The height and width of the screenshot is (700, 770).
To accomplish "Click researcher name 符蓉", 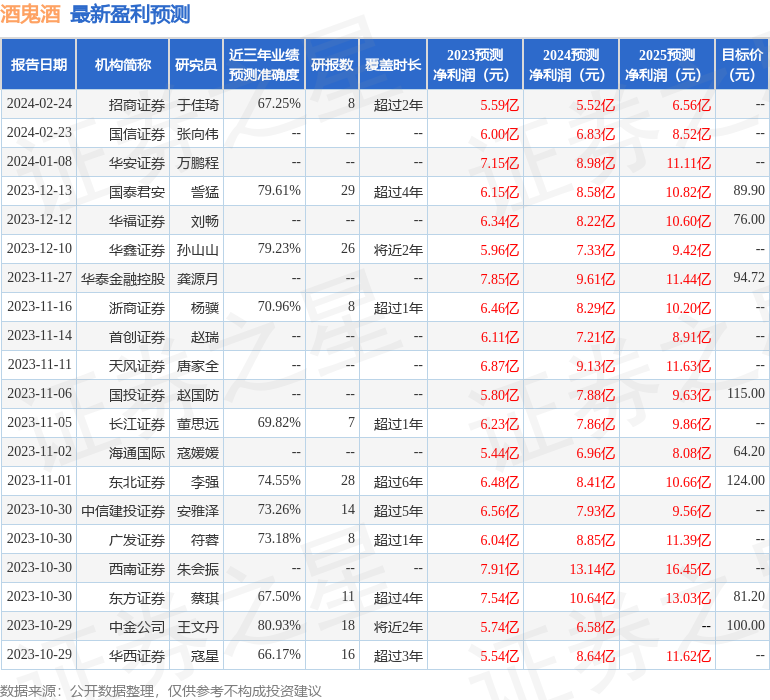I will (x=205, y=539).
